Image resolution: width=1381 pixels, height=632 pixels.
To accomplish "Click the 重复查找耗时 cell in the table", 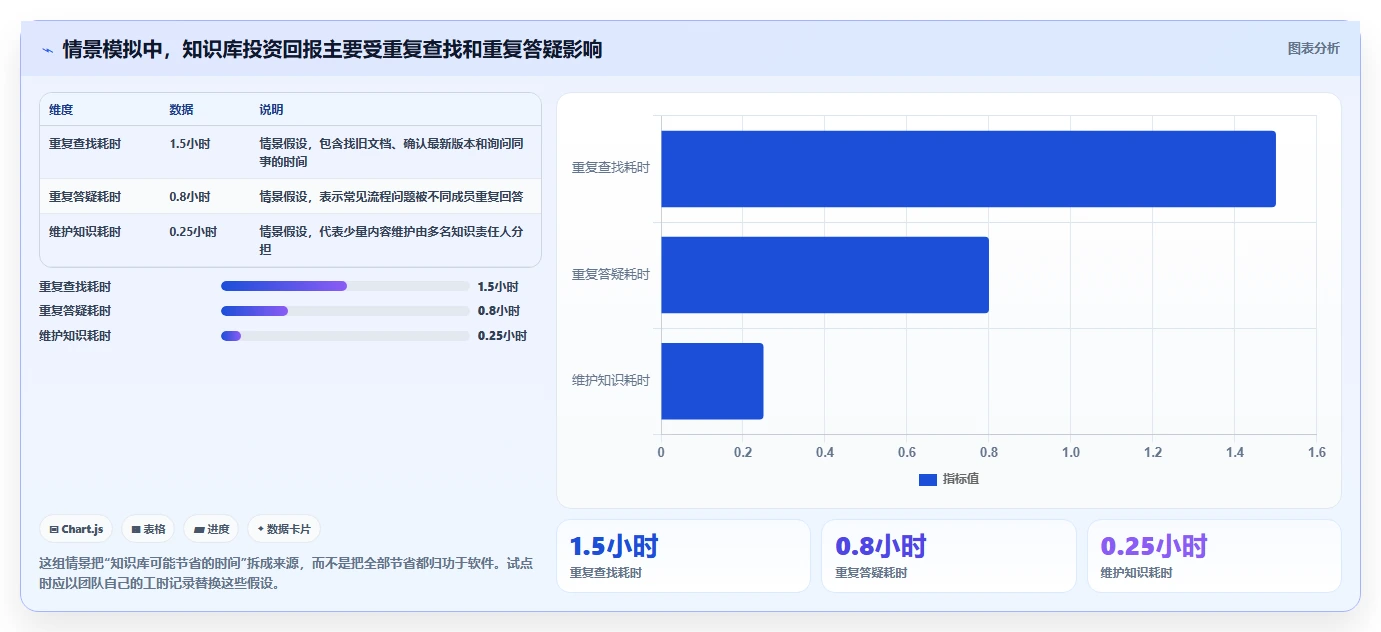I will (85, 144).
